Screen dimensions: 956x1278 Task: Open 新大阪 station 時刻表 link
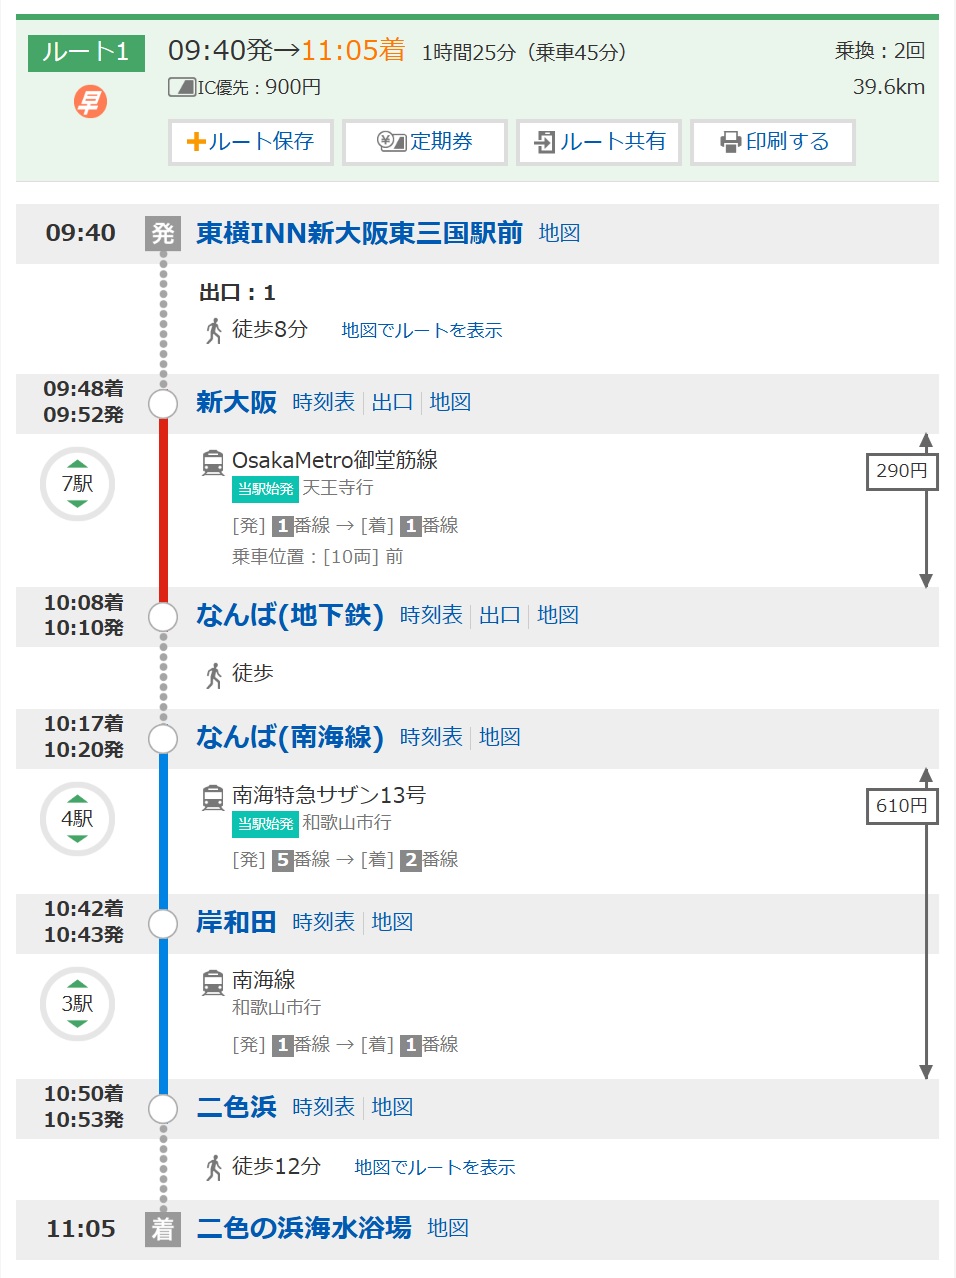(323, 402)
